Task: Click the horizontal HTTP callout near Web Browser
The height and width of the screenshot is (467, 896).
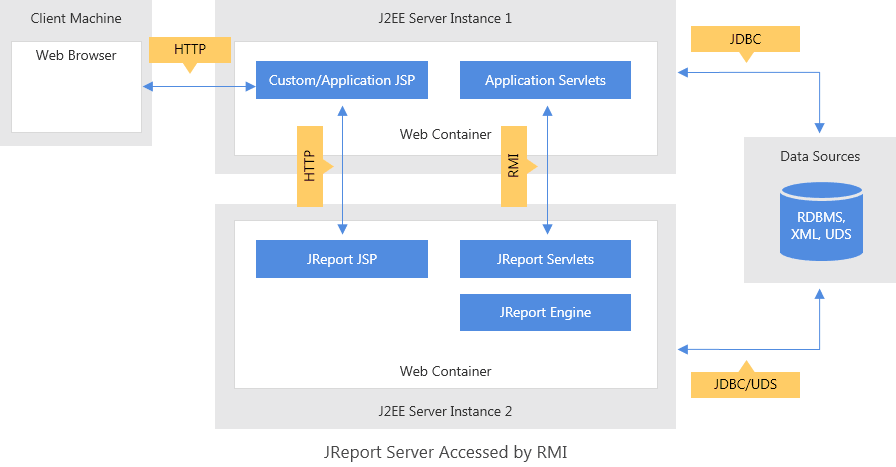Action: click(x=190, y=49)
